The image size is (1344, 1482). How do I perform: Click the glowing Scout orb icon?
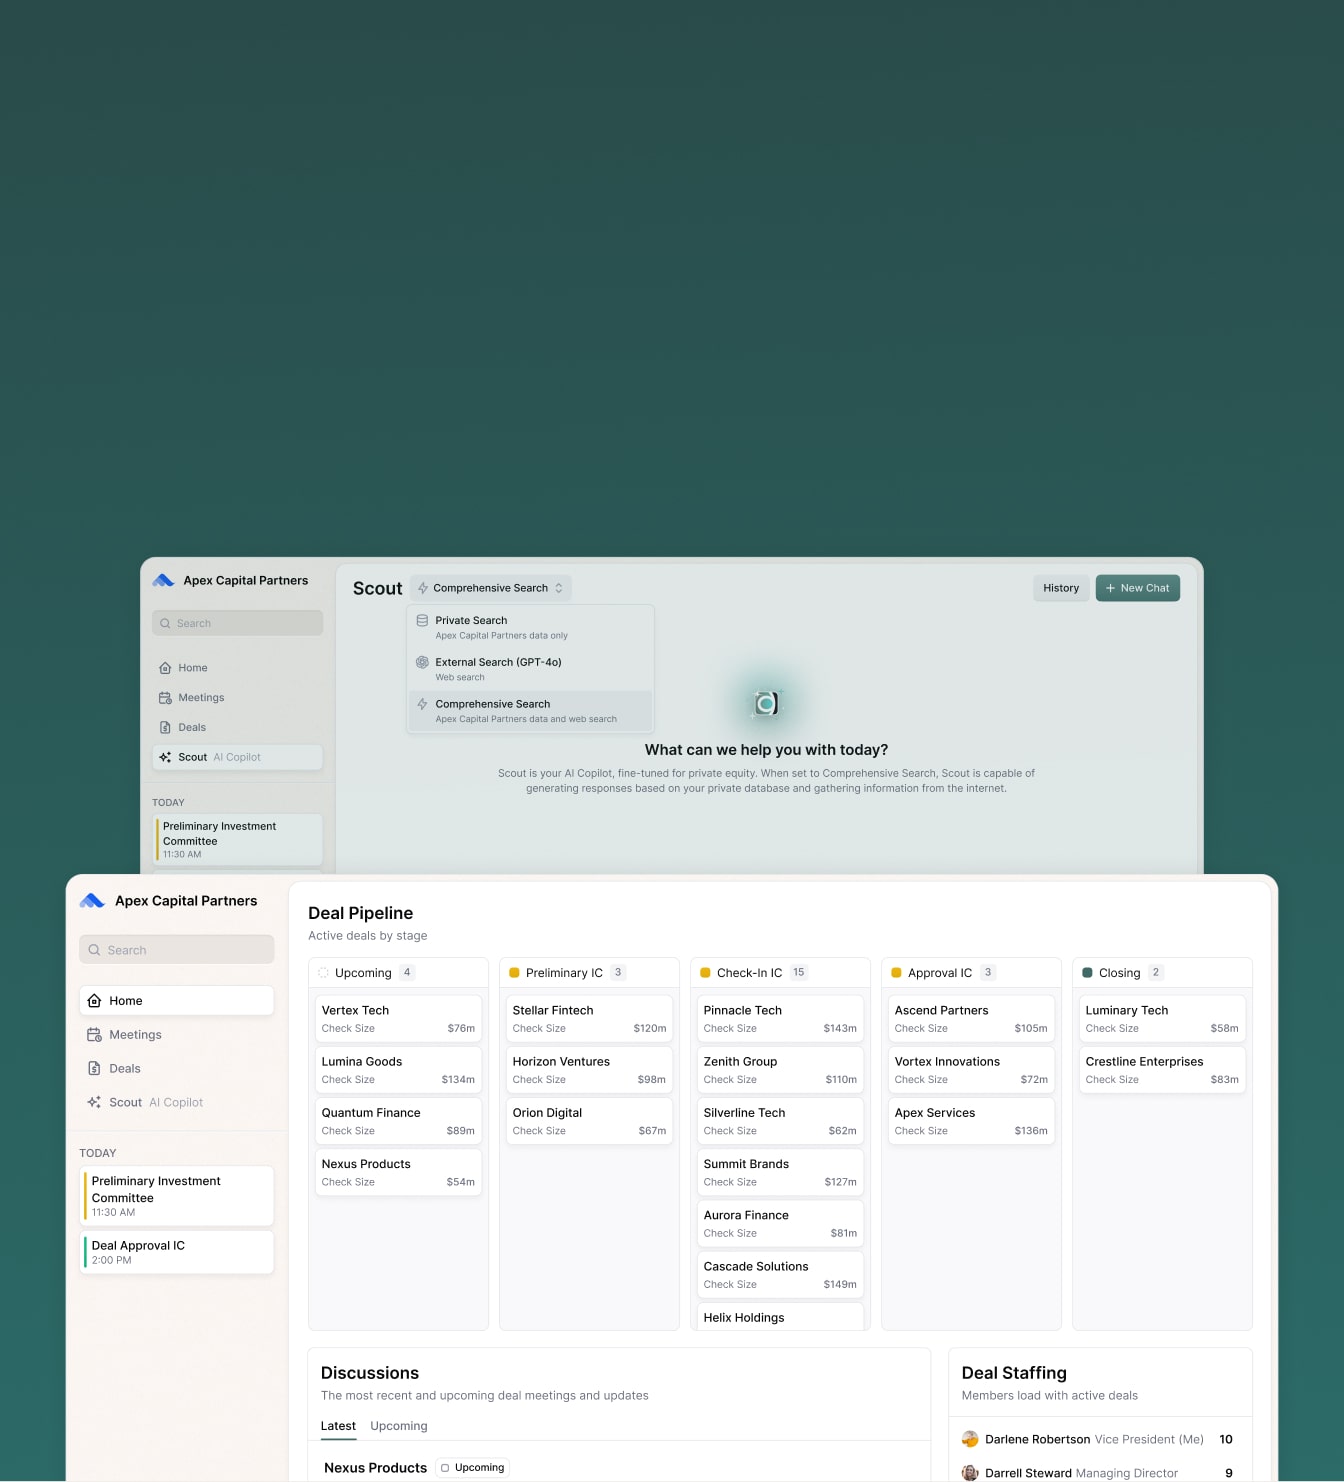pyautogui.click(x=766, y=703)
